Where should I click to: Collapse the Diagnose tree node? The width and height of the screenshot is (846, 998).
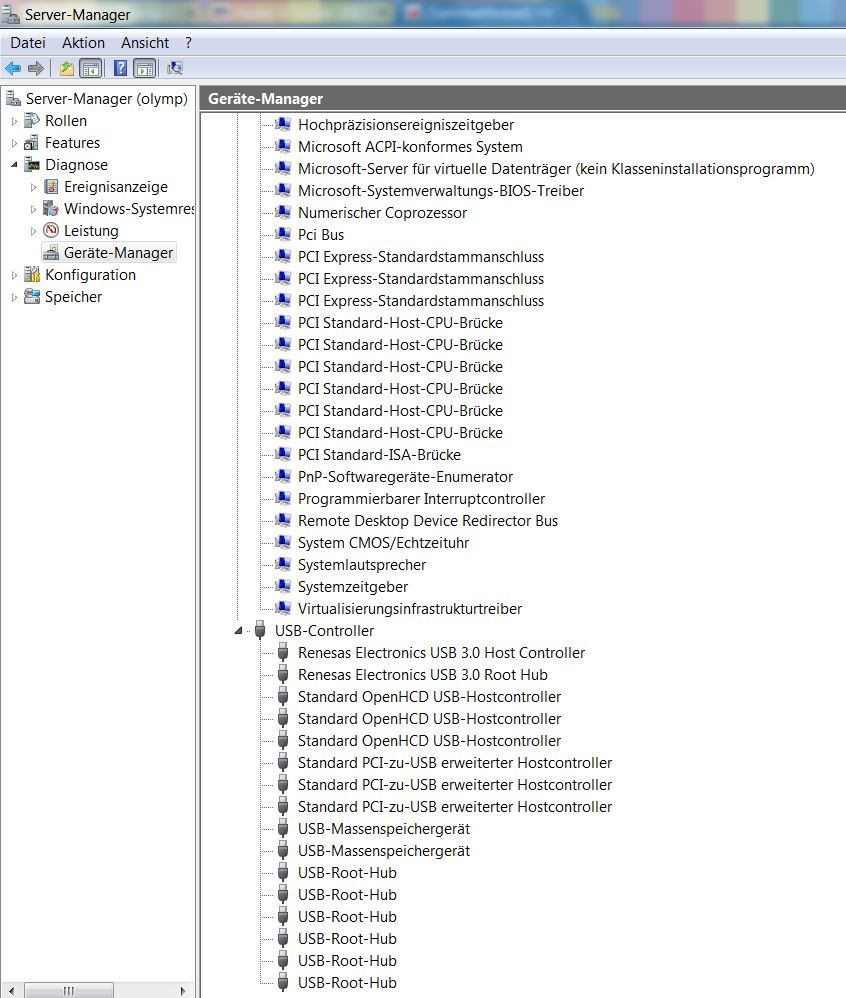14,165
